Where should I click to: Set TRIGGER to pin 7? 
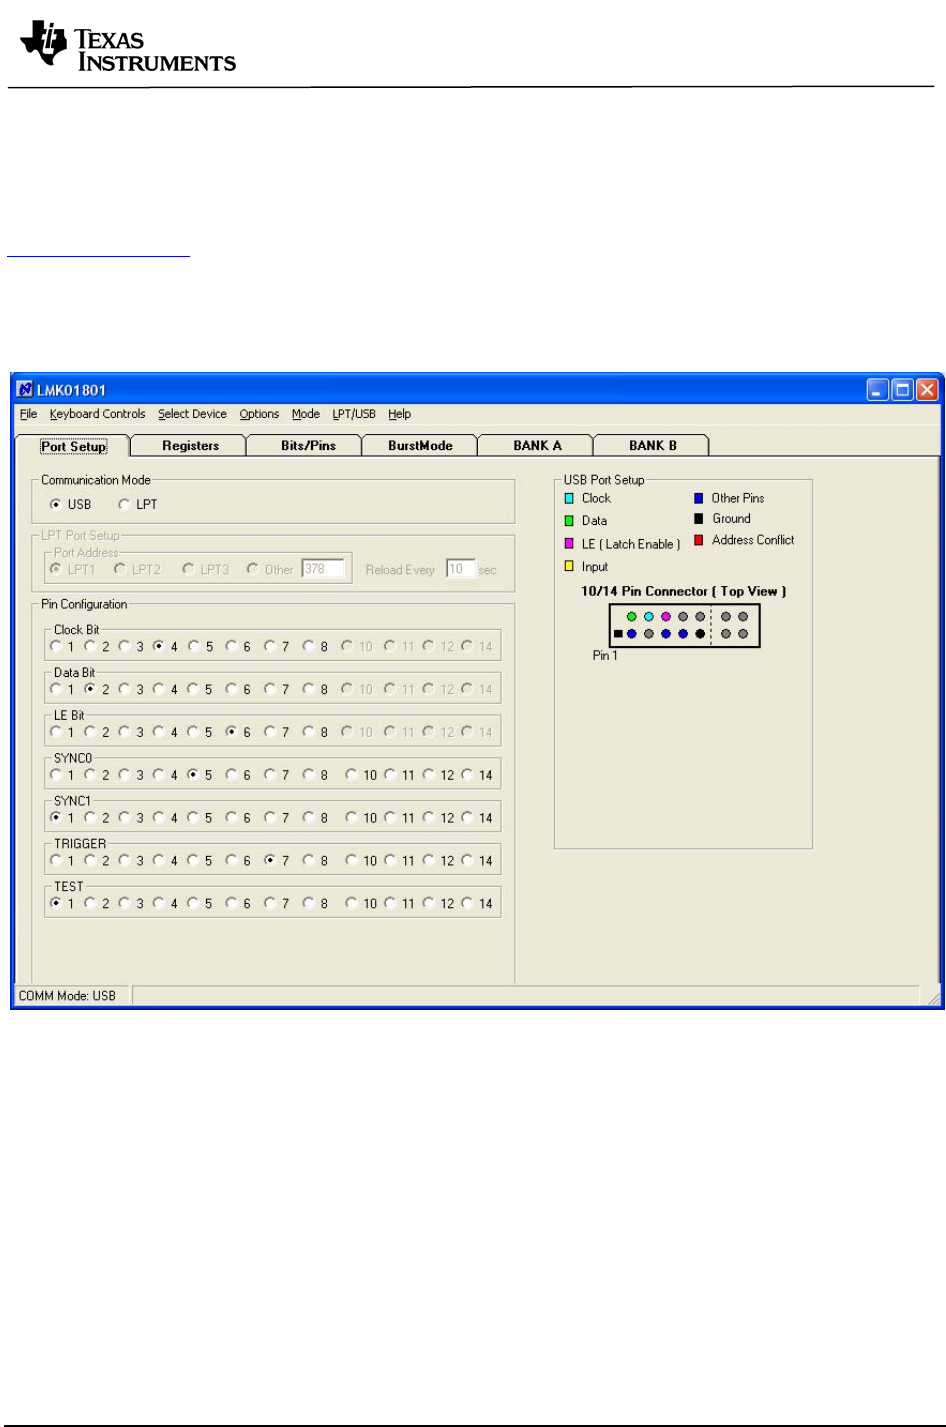[270, 860]
